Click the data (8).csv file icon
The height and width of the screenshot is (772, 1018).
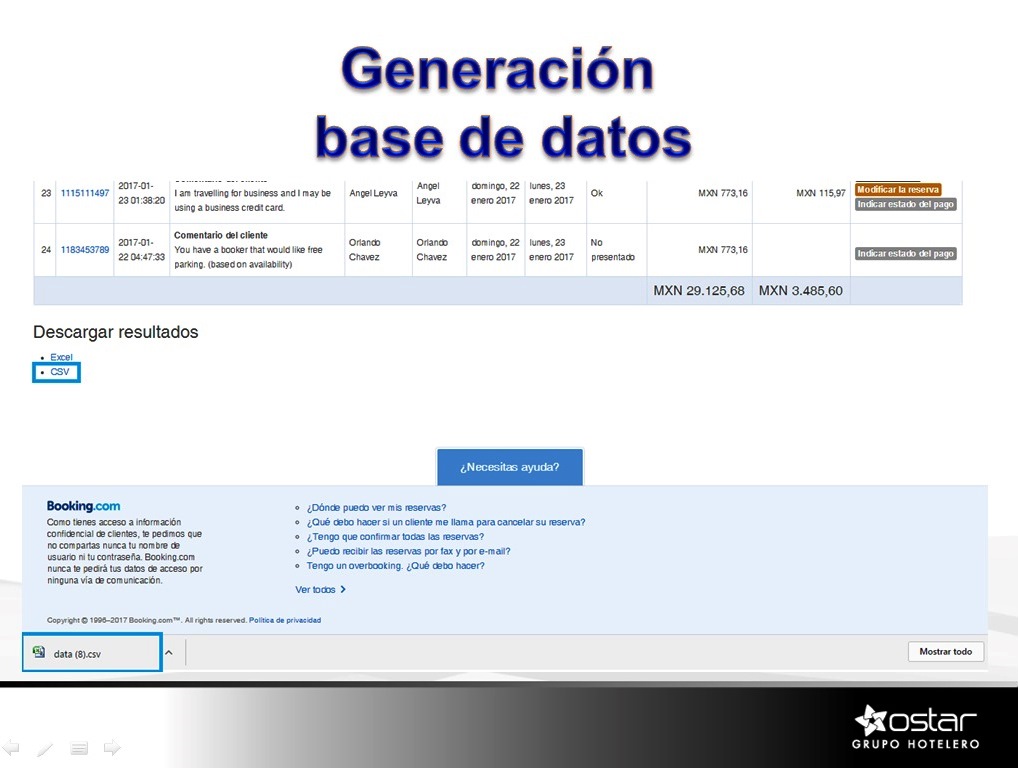tap(39, 652)
